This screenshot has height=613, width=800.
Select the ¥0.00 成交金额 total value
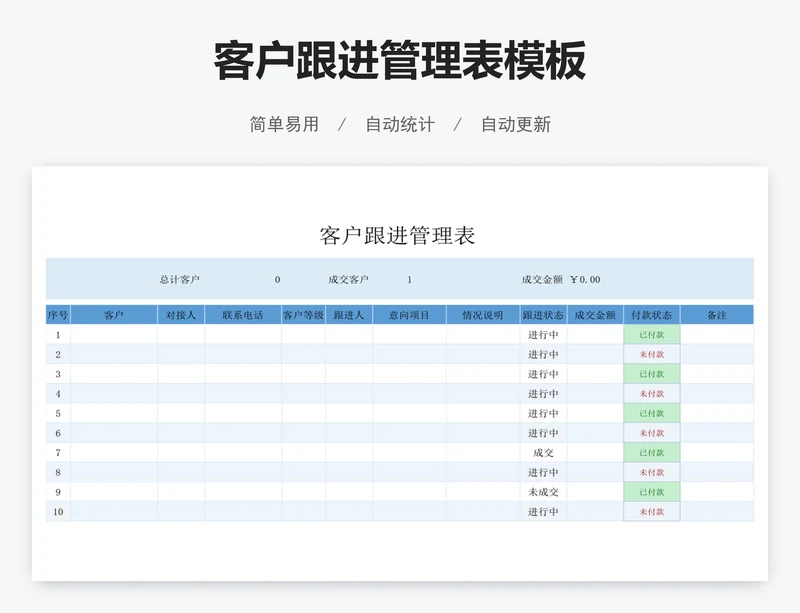pos(585,280)
